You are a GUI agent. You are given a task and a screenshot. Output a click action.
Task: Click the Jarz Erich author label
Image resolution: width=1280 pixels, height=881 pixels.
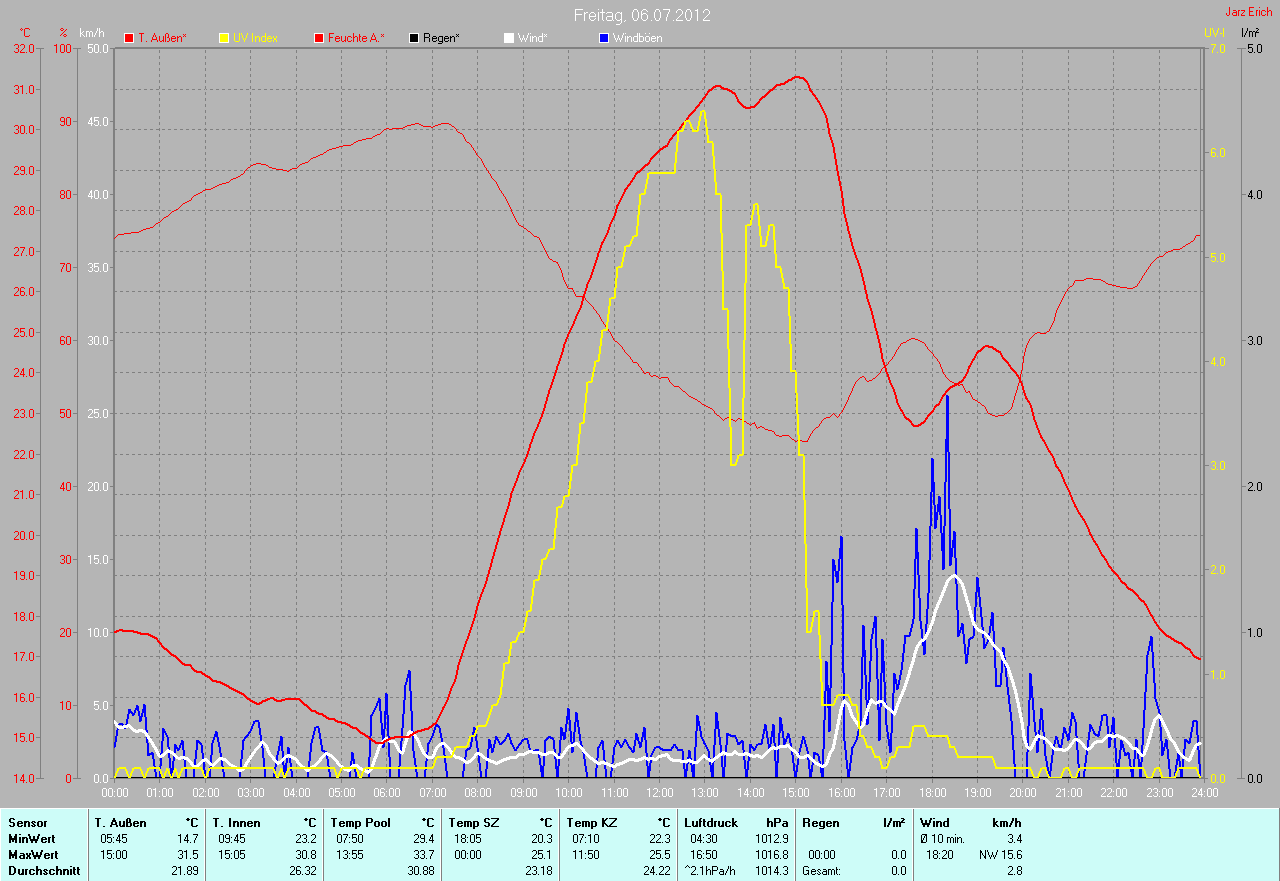[1249, 12]
